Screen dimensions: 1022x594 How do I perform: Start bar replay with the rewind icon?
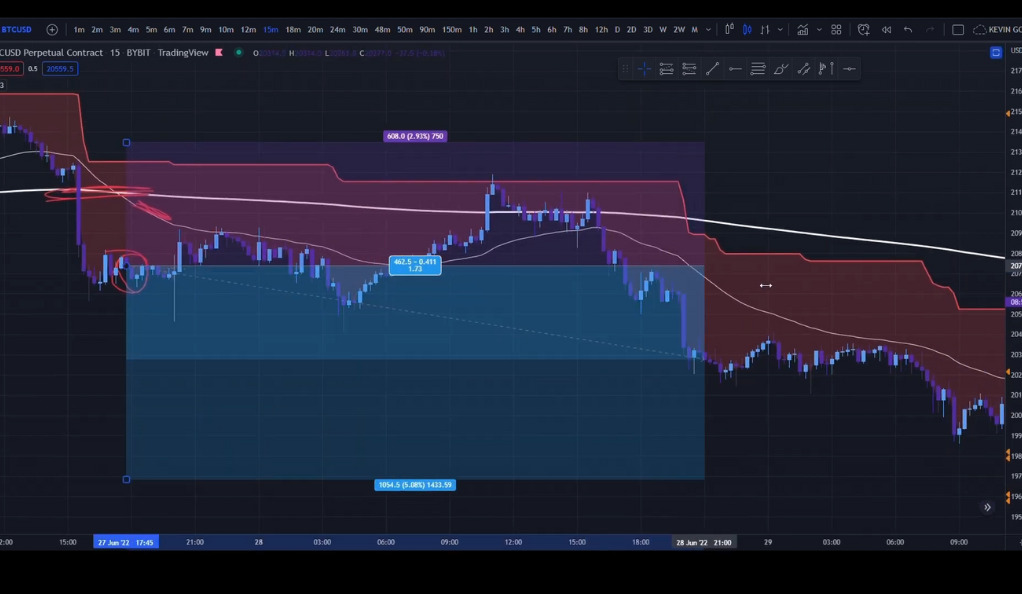click(x=886, y=29)
